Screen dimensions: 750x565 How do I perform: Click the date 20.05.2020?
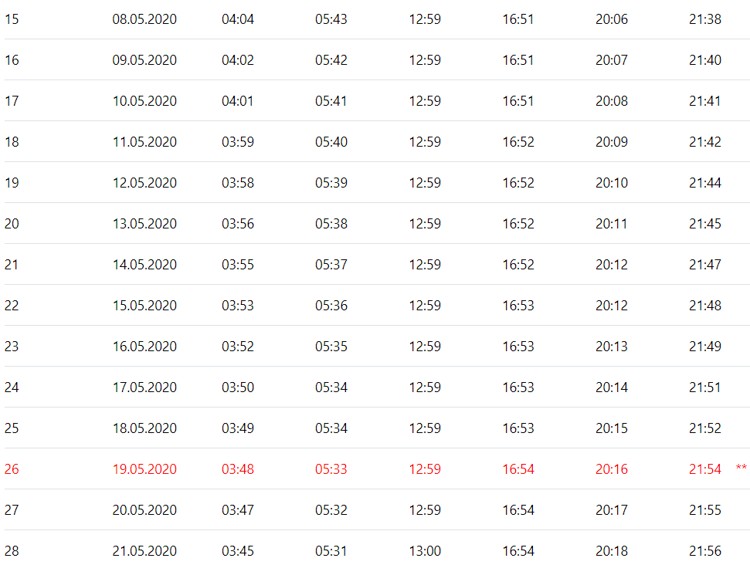[x=144, y=510]
